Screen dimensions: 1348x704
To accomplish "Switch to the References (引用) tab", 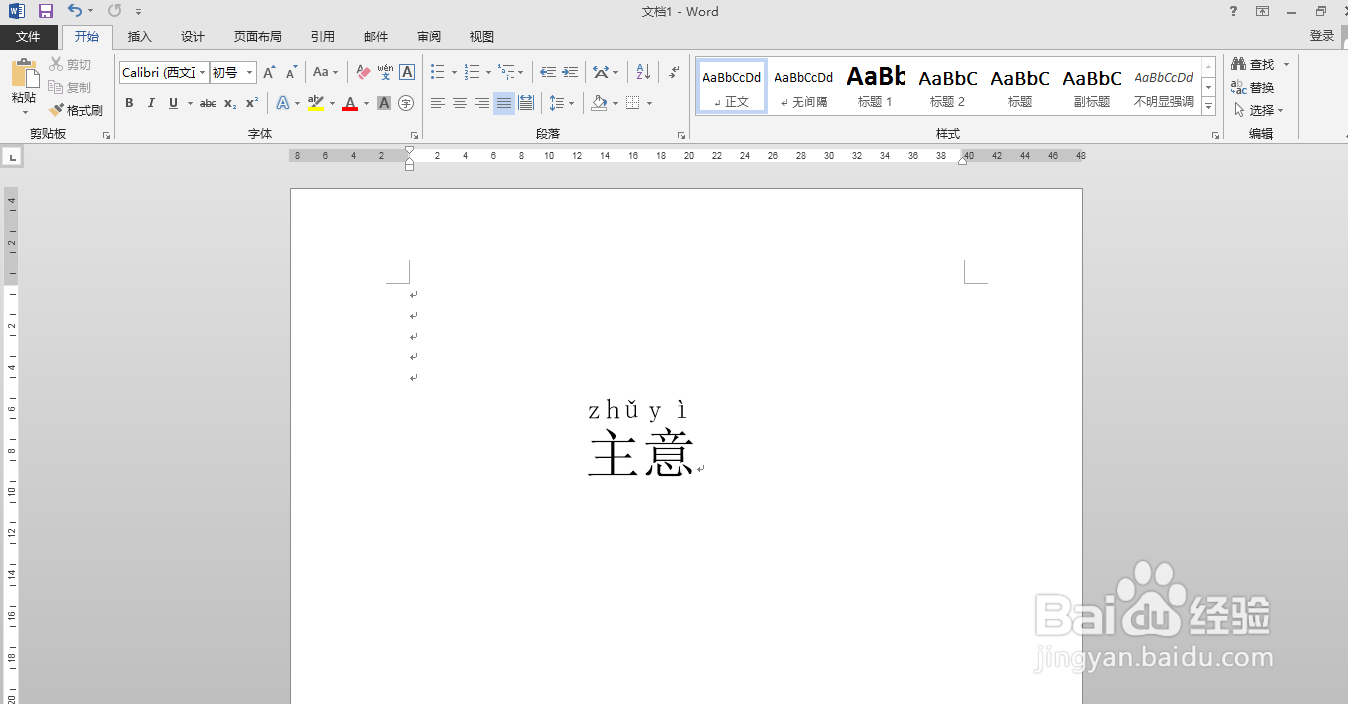I will (322, 37).
